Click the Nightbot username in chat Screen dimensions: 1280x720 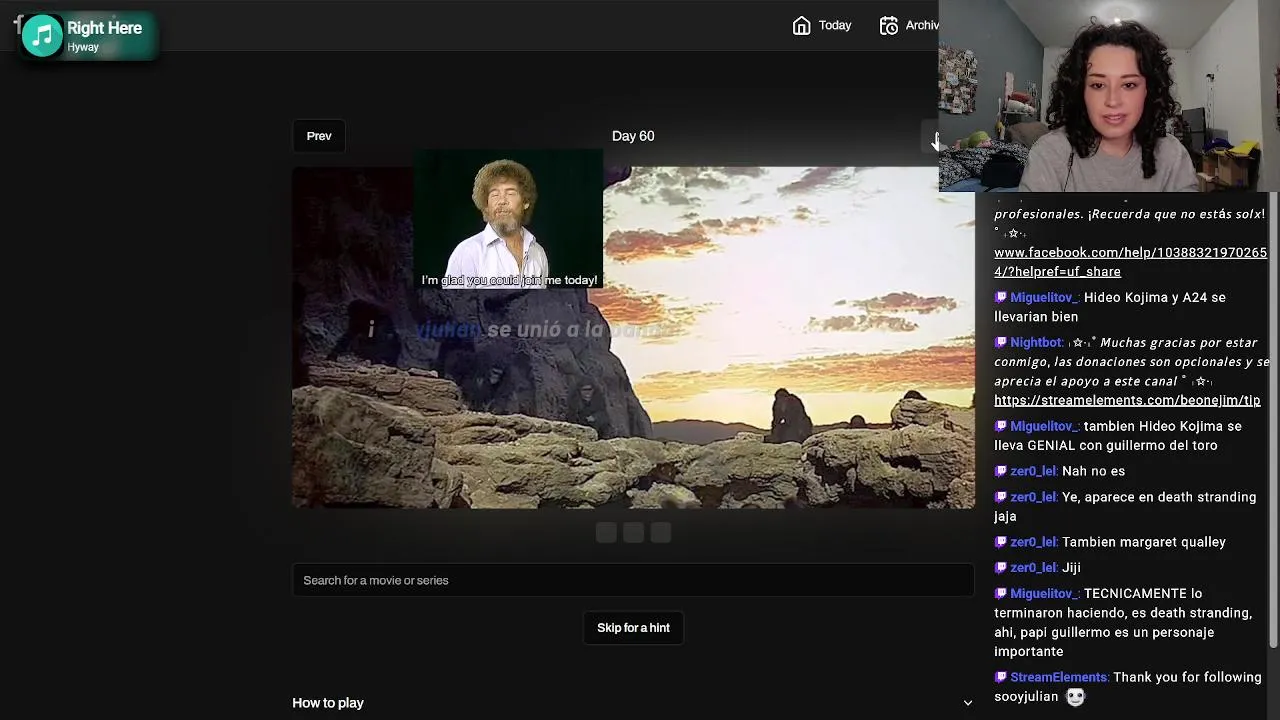1036,342
